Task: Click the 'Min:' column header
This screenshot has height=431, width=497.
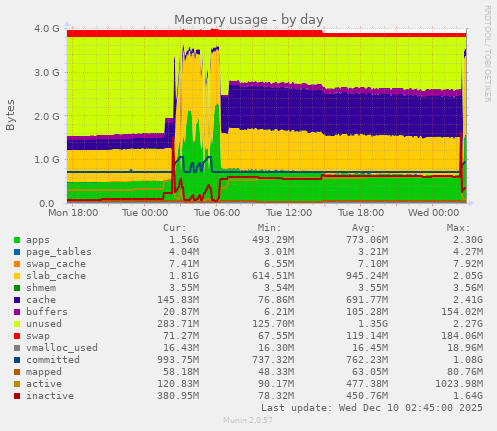Action: point(269,228)
